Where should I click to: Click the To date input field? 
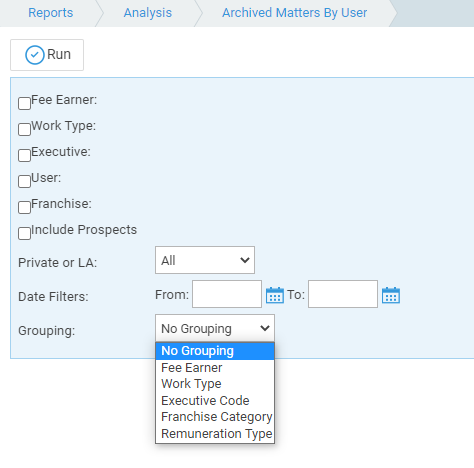coord(343,294)
